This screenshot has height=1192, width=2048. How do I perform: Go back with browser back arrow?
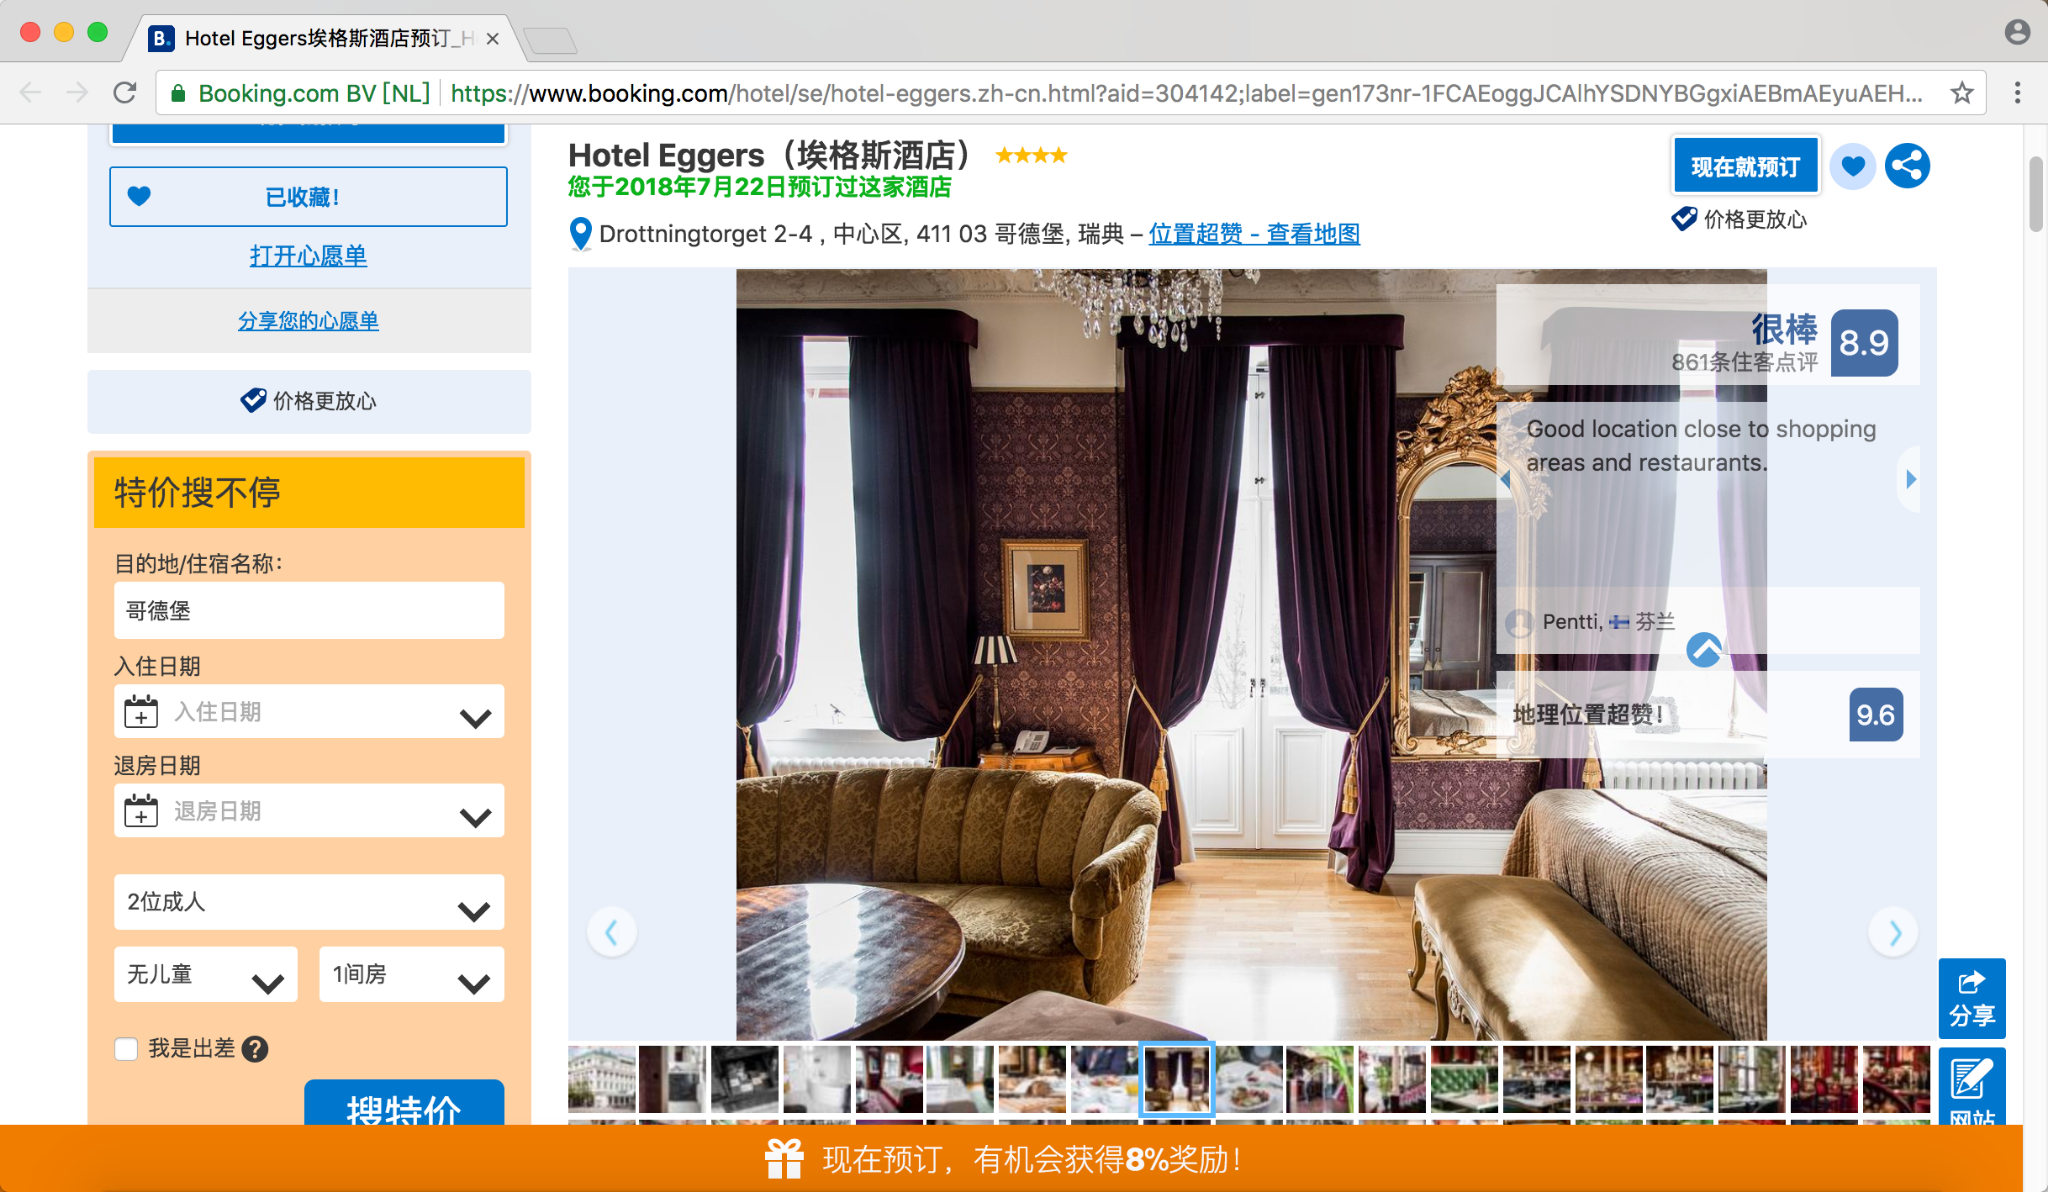(31, 93)
